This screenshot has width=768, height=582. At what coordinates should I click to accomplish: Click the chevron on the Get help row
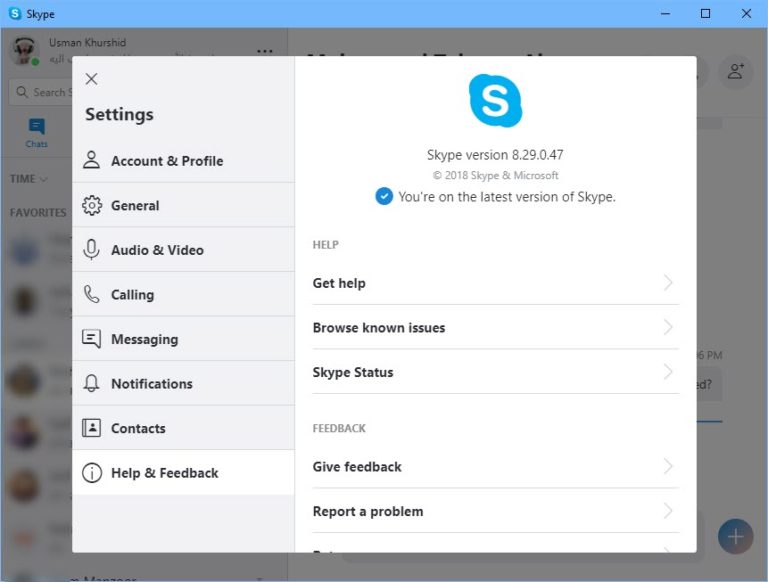coord(668,283)
